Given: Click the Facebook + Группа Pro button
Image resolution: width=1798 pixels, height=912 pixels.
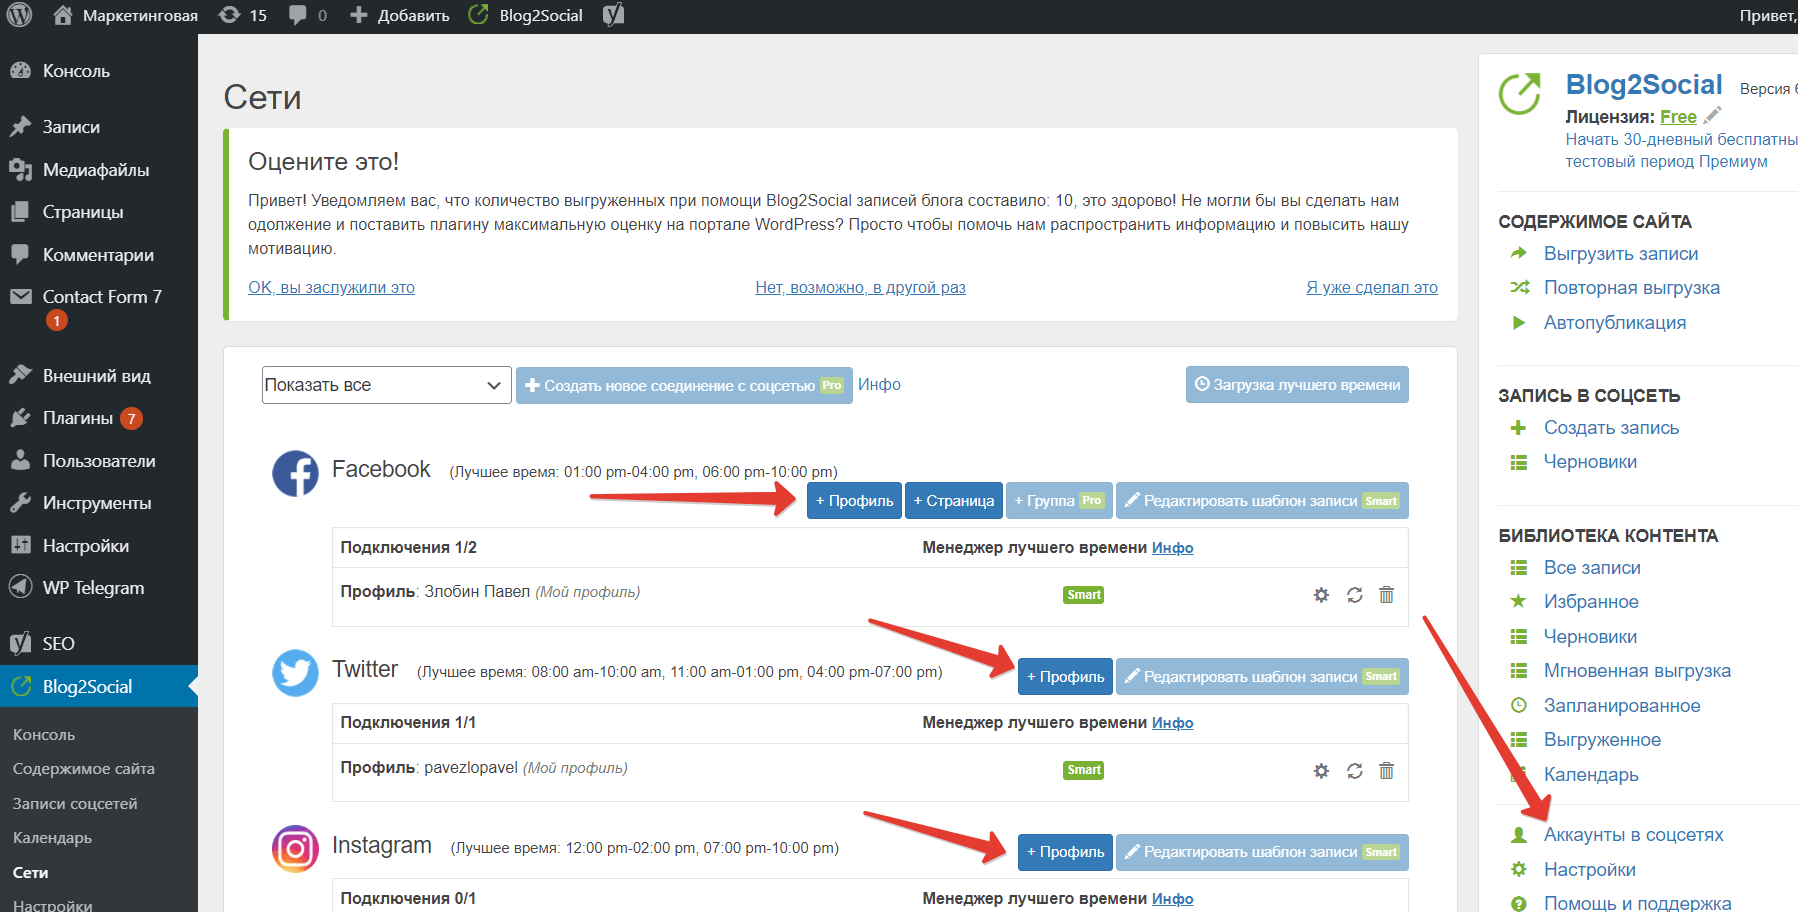Looking at the screenshot, I should [1059, 501].
